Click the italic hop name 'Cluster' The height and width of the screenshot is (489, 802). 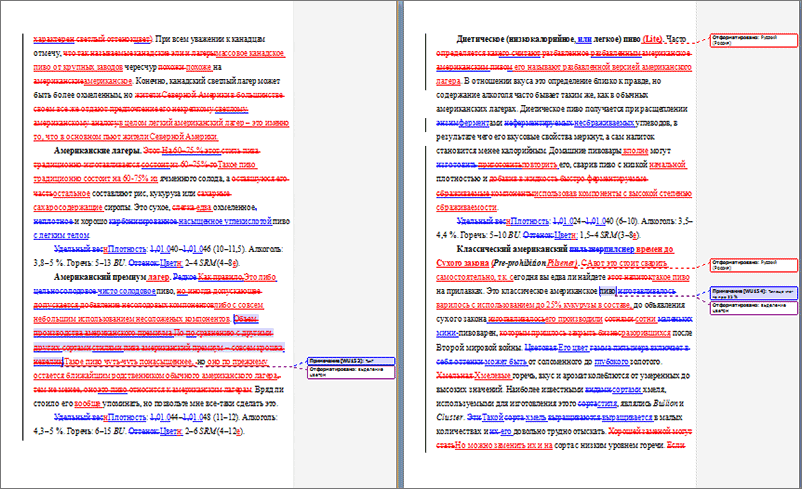tap(450, 417)
